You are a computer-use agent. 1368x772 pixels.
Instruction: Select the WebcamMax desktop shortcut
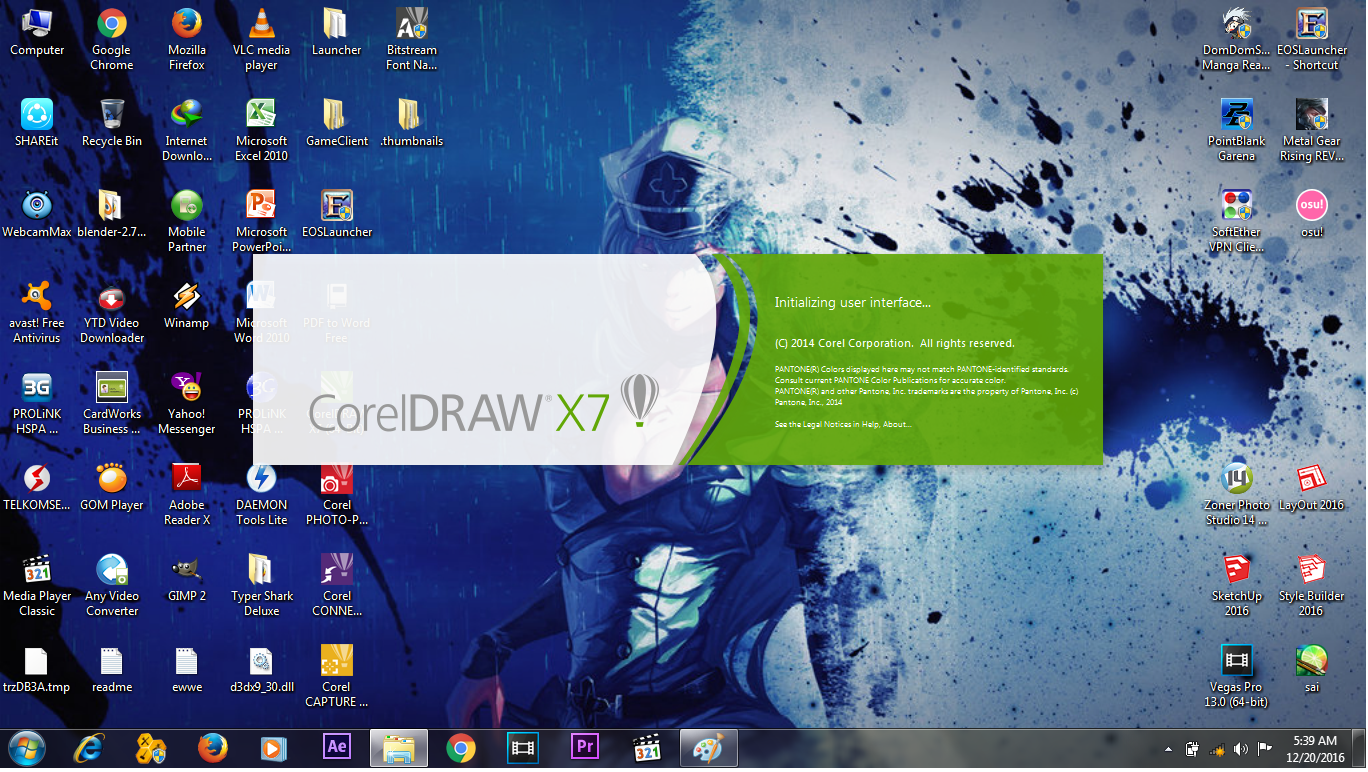pyautogui.click(x=37, y=215)
